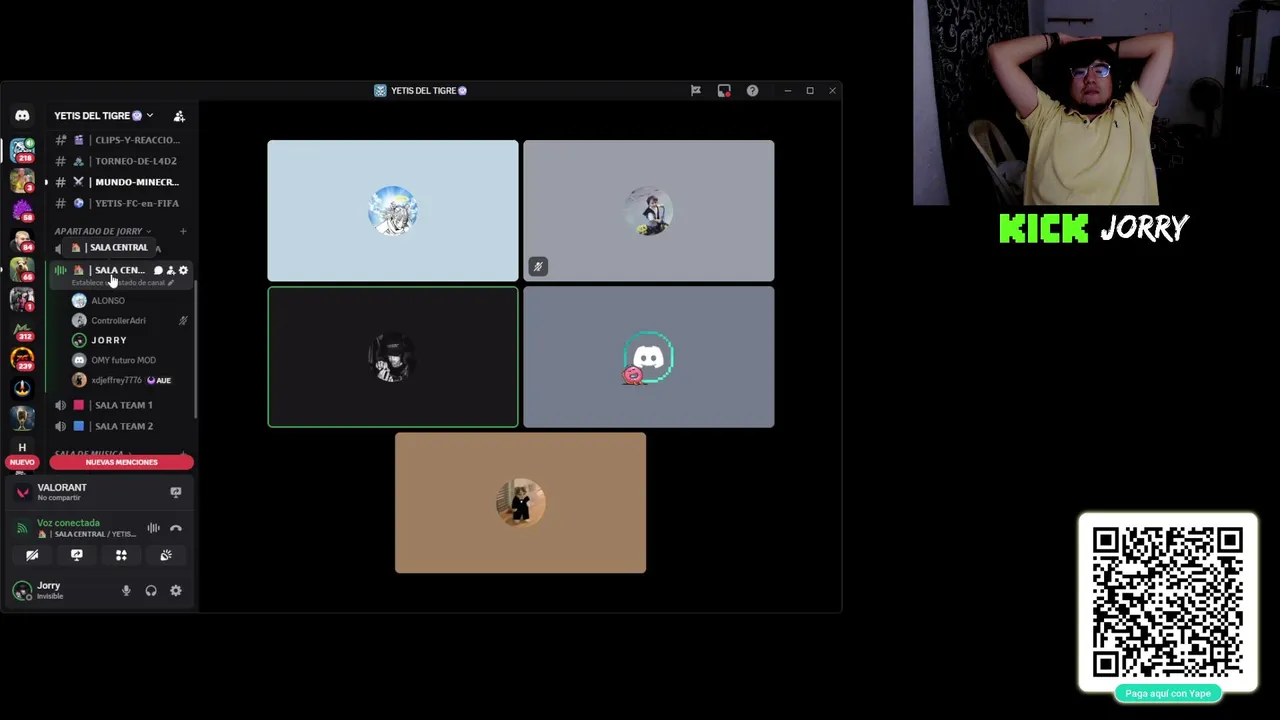The height and width of the screenshot is (720, 1280).
Task: Open the rocket server icon
Action: click(x=22, y=388)
